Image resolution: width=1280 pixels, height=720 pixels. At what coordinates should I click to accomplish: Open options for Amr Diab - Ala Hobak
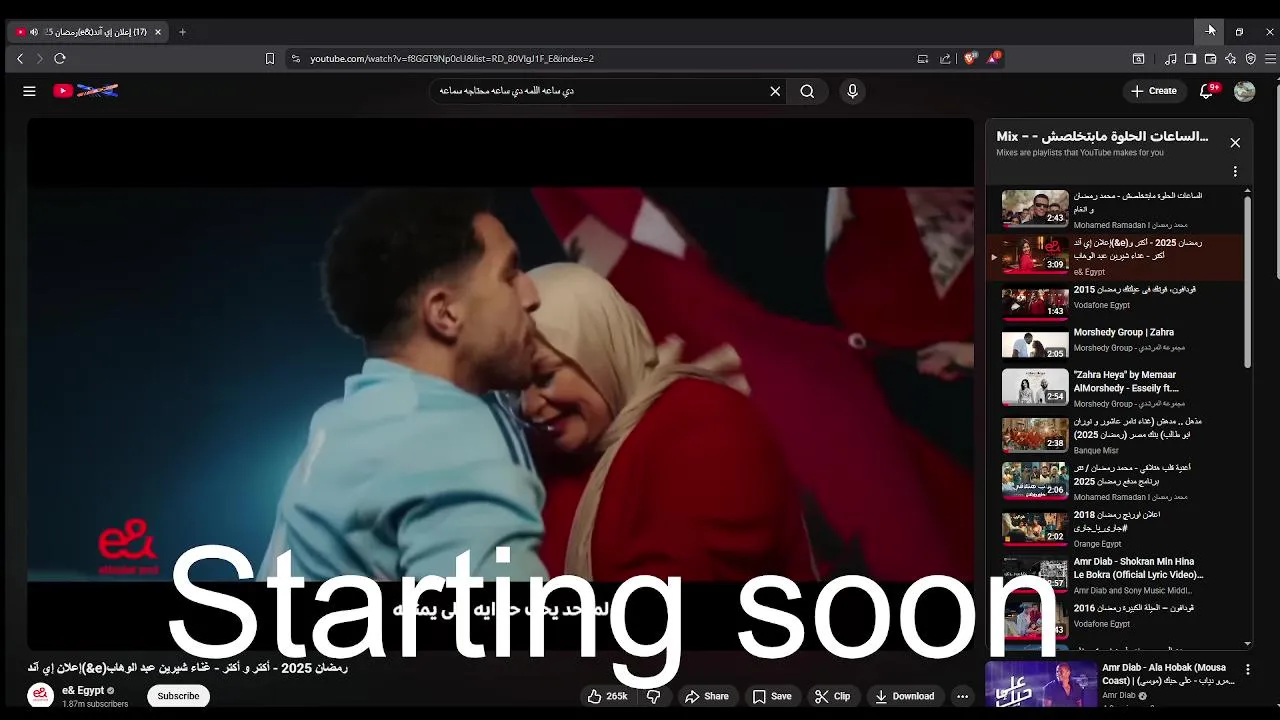point(1247,669)
